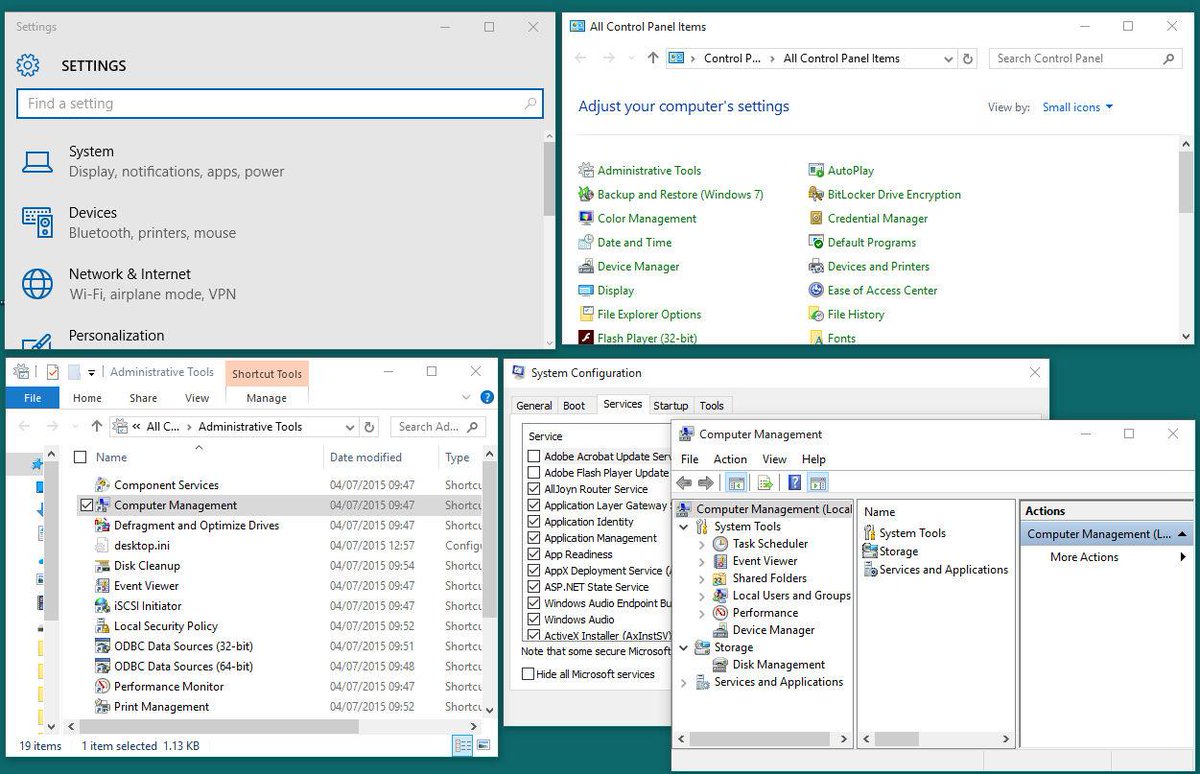Open Color Management icon
This screenshot has height=774, width=1200.
[x=587, y=219]
